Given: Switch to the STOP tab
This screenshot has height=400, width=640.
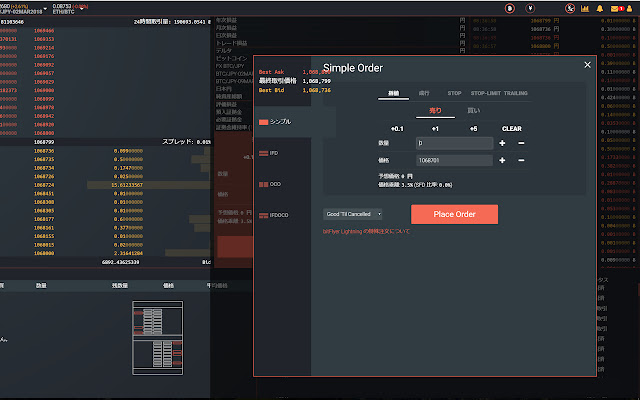Looking at the screenshot, I should pyautogui.click(x=454, y=93).
